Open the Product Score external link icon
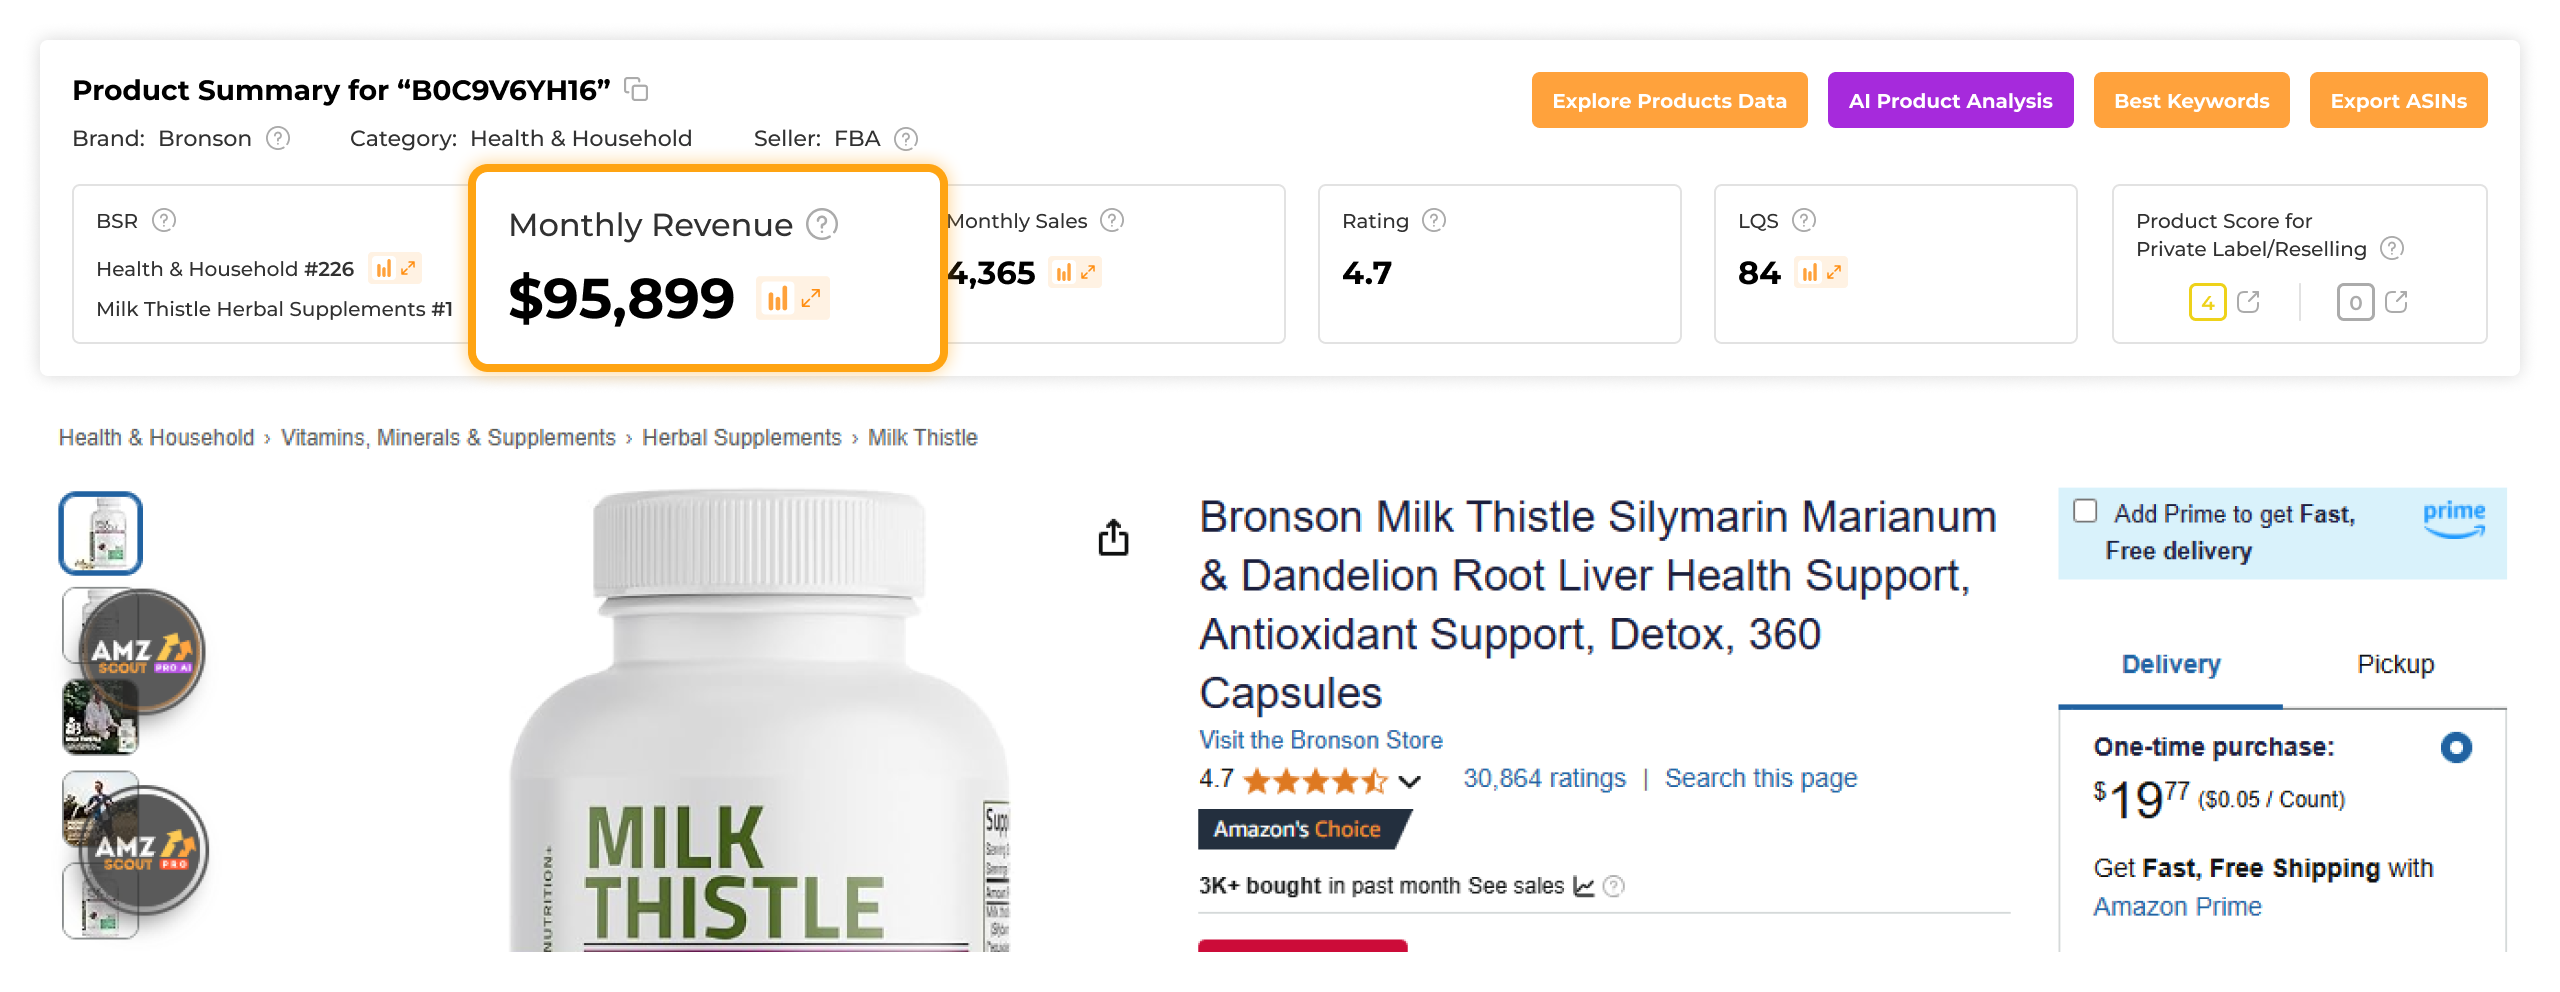 tap(2248, 301)
